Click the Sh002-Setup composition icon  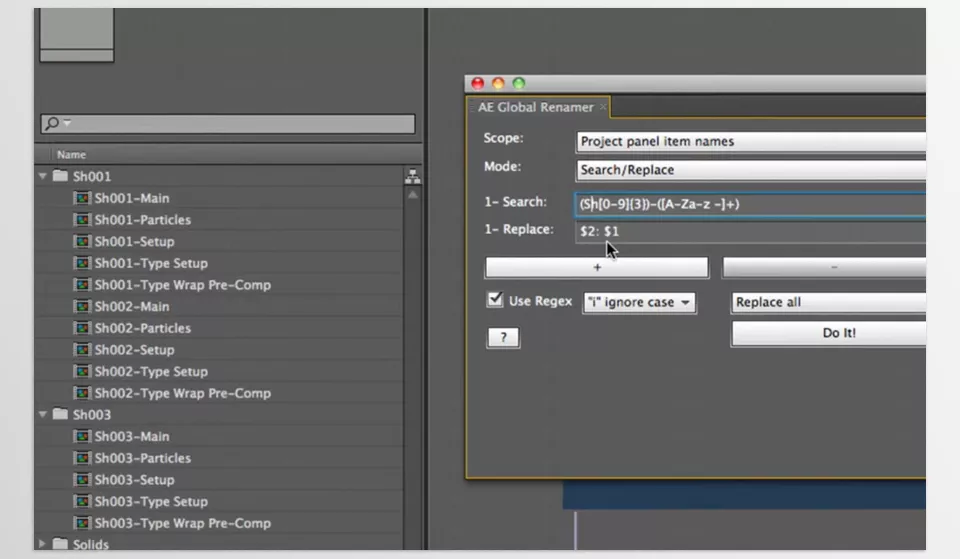pyautogui.click(x=82, y=350)
